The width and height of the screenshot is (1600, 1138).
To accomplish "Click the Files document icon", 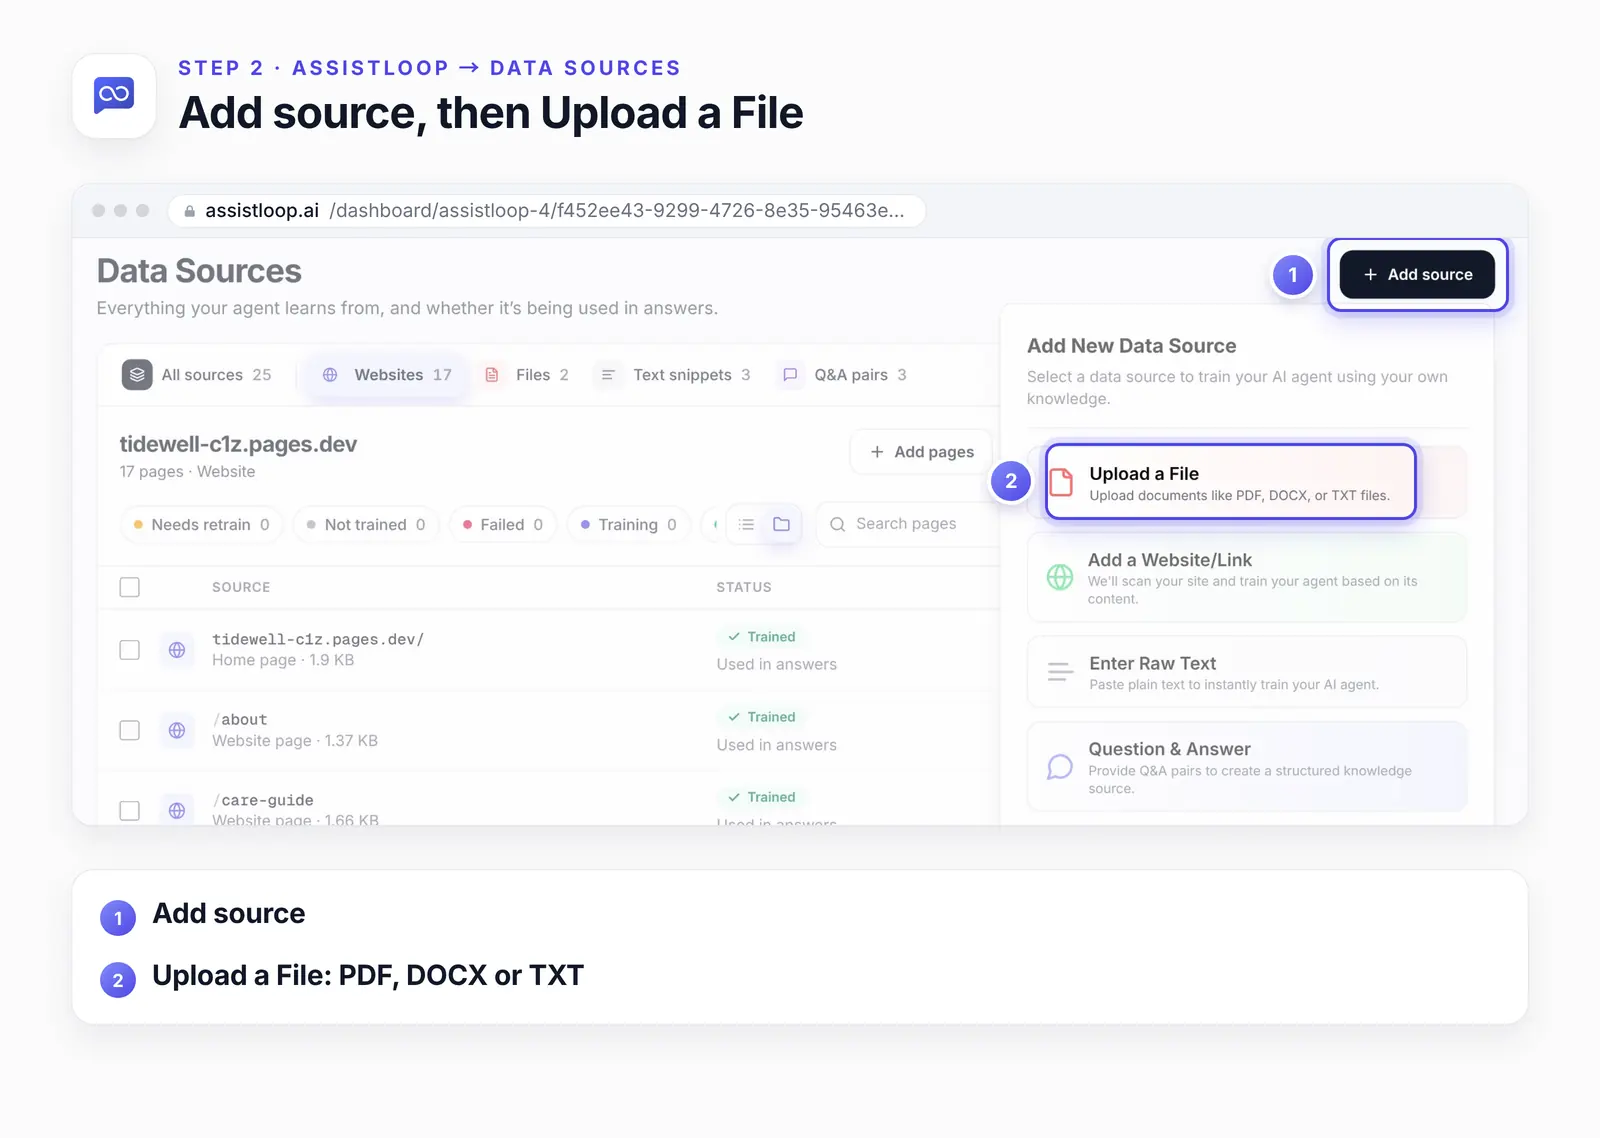I will click(x=492, y=375).
